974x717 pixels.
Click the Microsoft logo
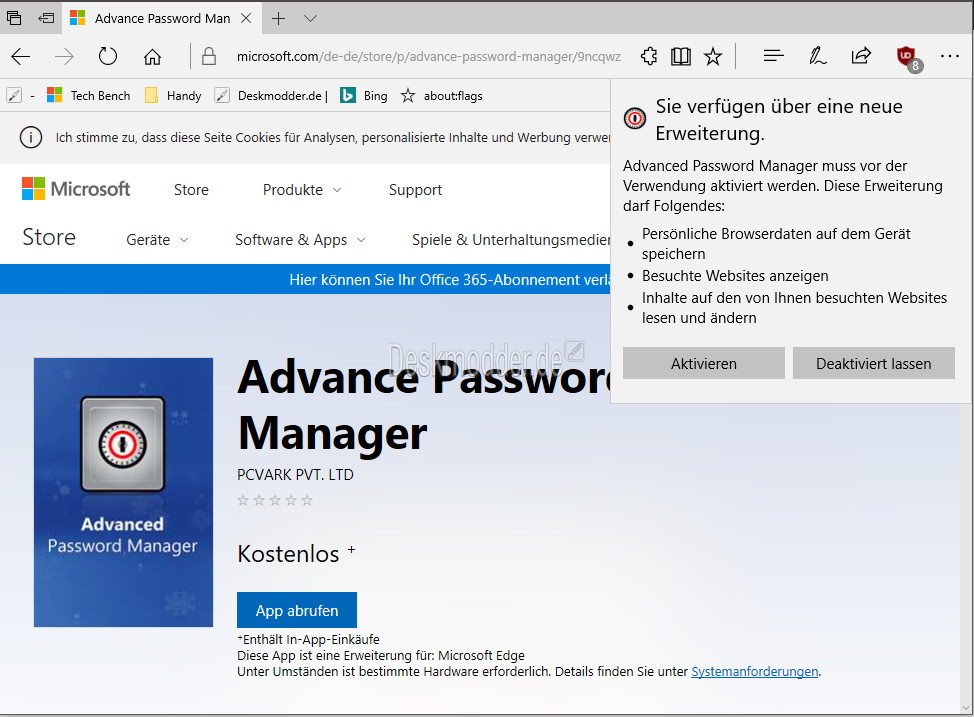[x=76, y=188]
